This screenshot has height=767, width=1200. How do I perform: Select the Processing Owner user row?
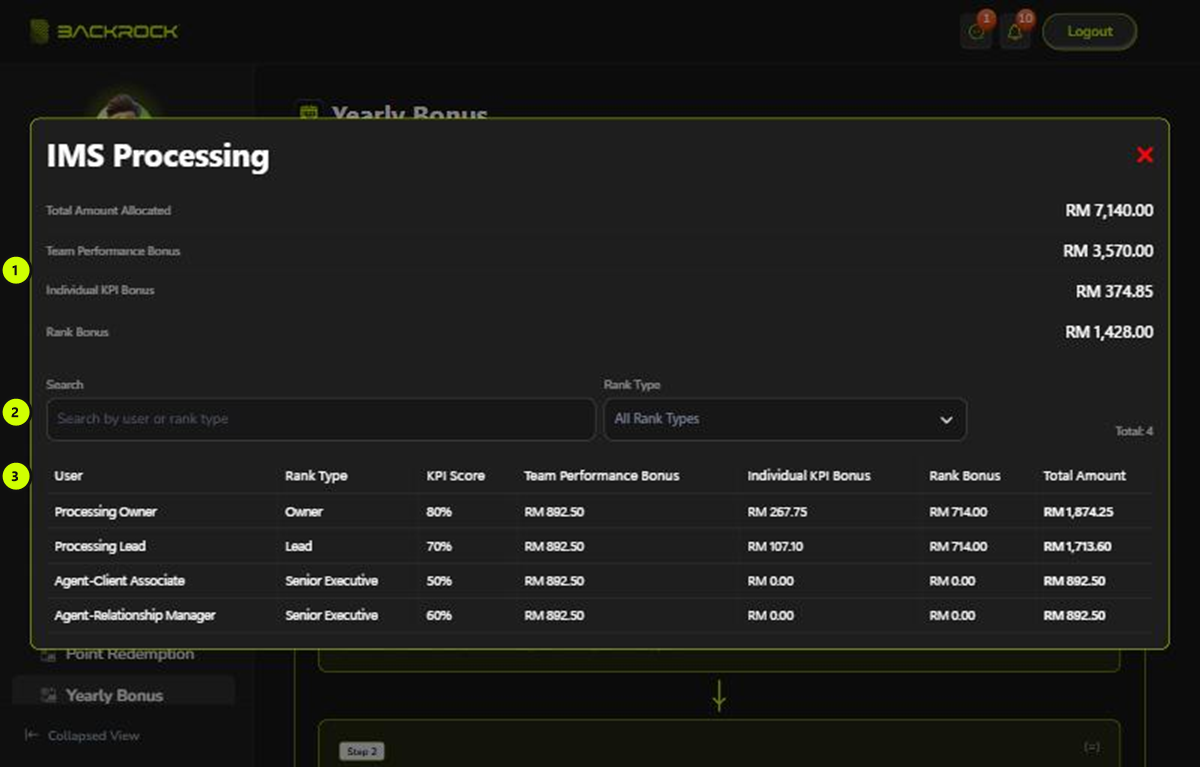(x=600, y=512)
